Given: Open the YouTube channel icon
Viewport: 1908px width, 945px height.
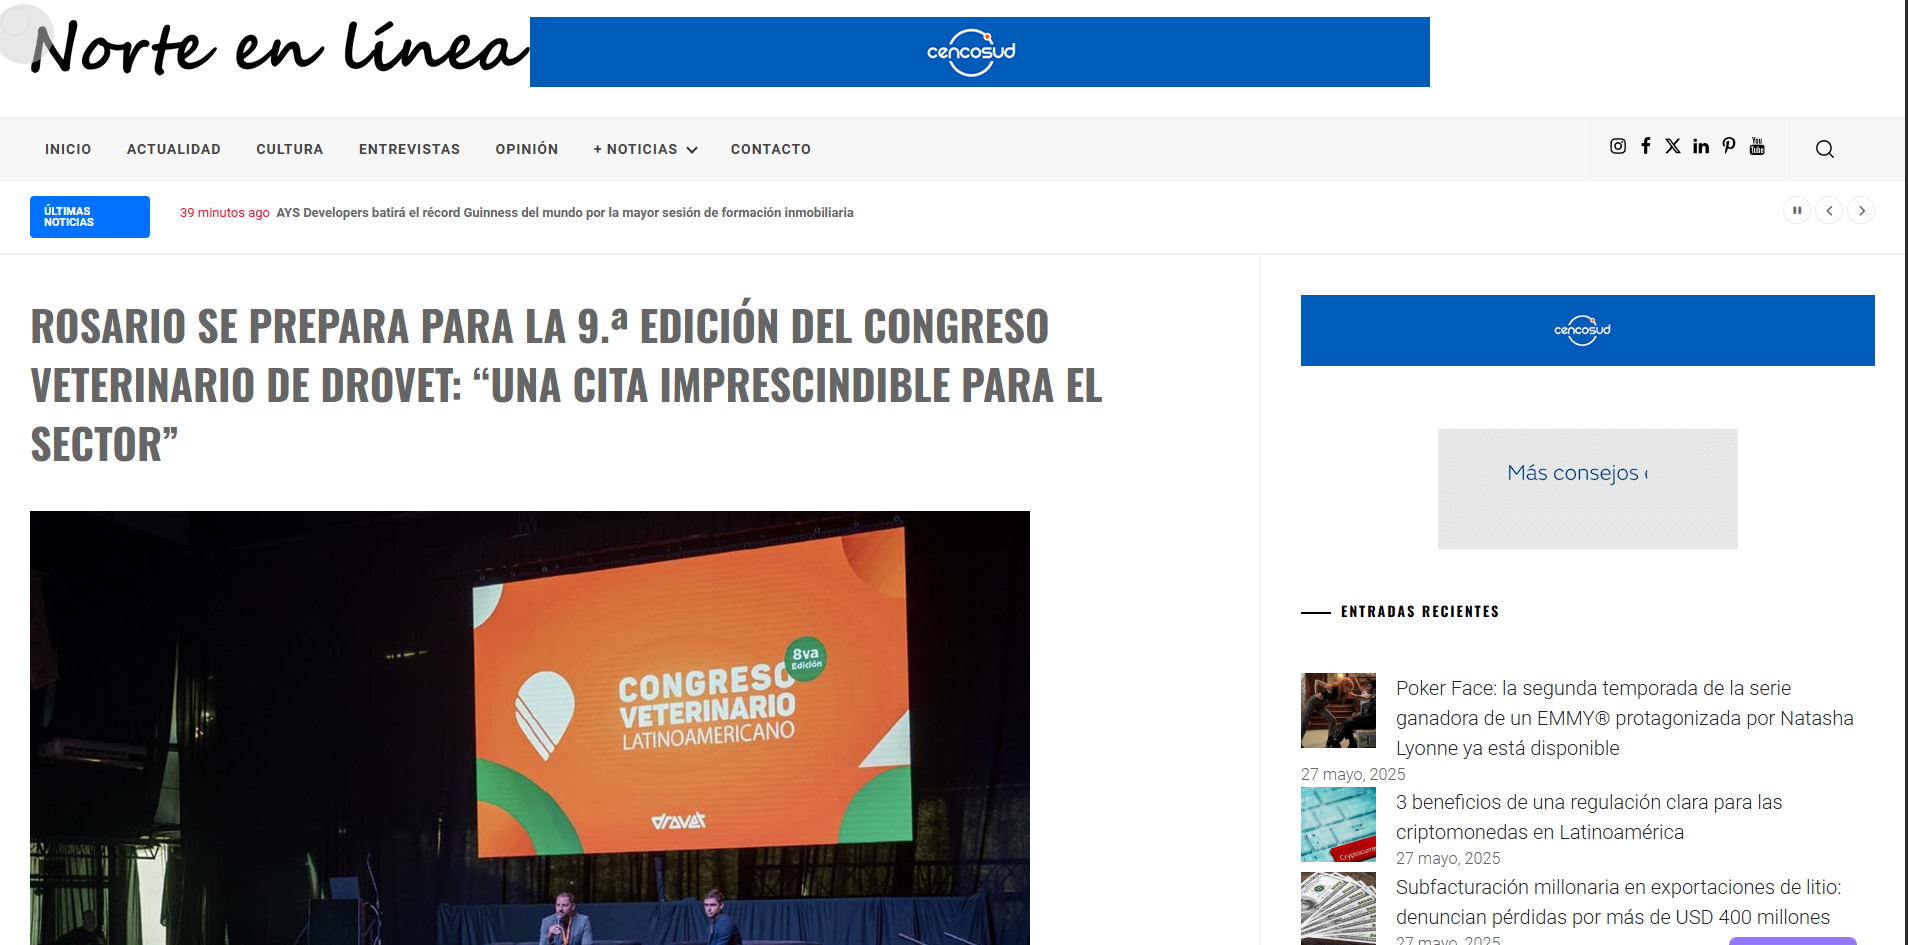Looking at the screenshot, I should pyautogui.click(x=1756, y=146).
